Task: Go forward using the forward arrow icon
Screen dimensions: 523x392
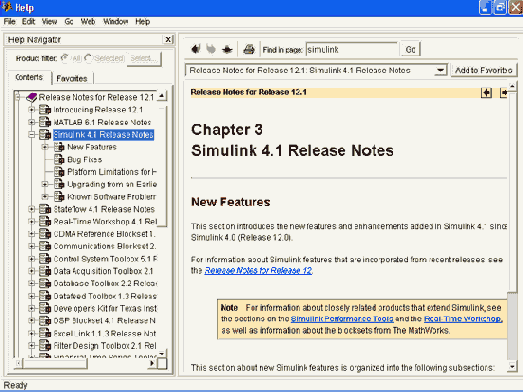Action: pyautogui.click(x=211, y=49)
